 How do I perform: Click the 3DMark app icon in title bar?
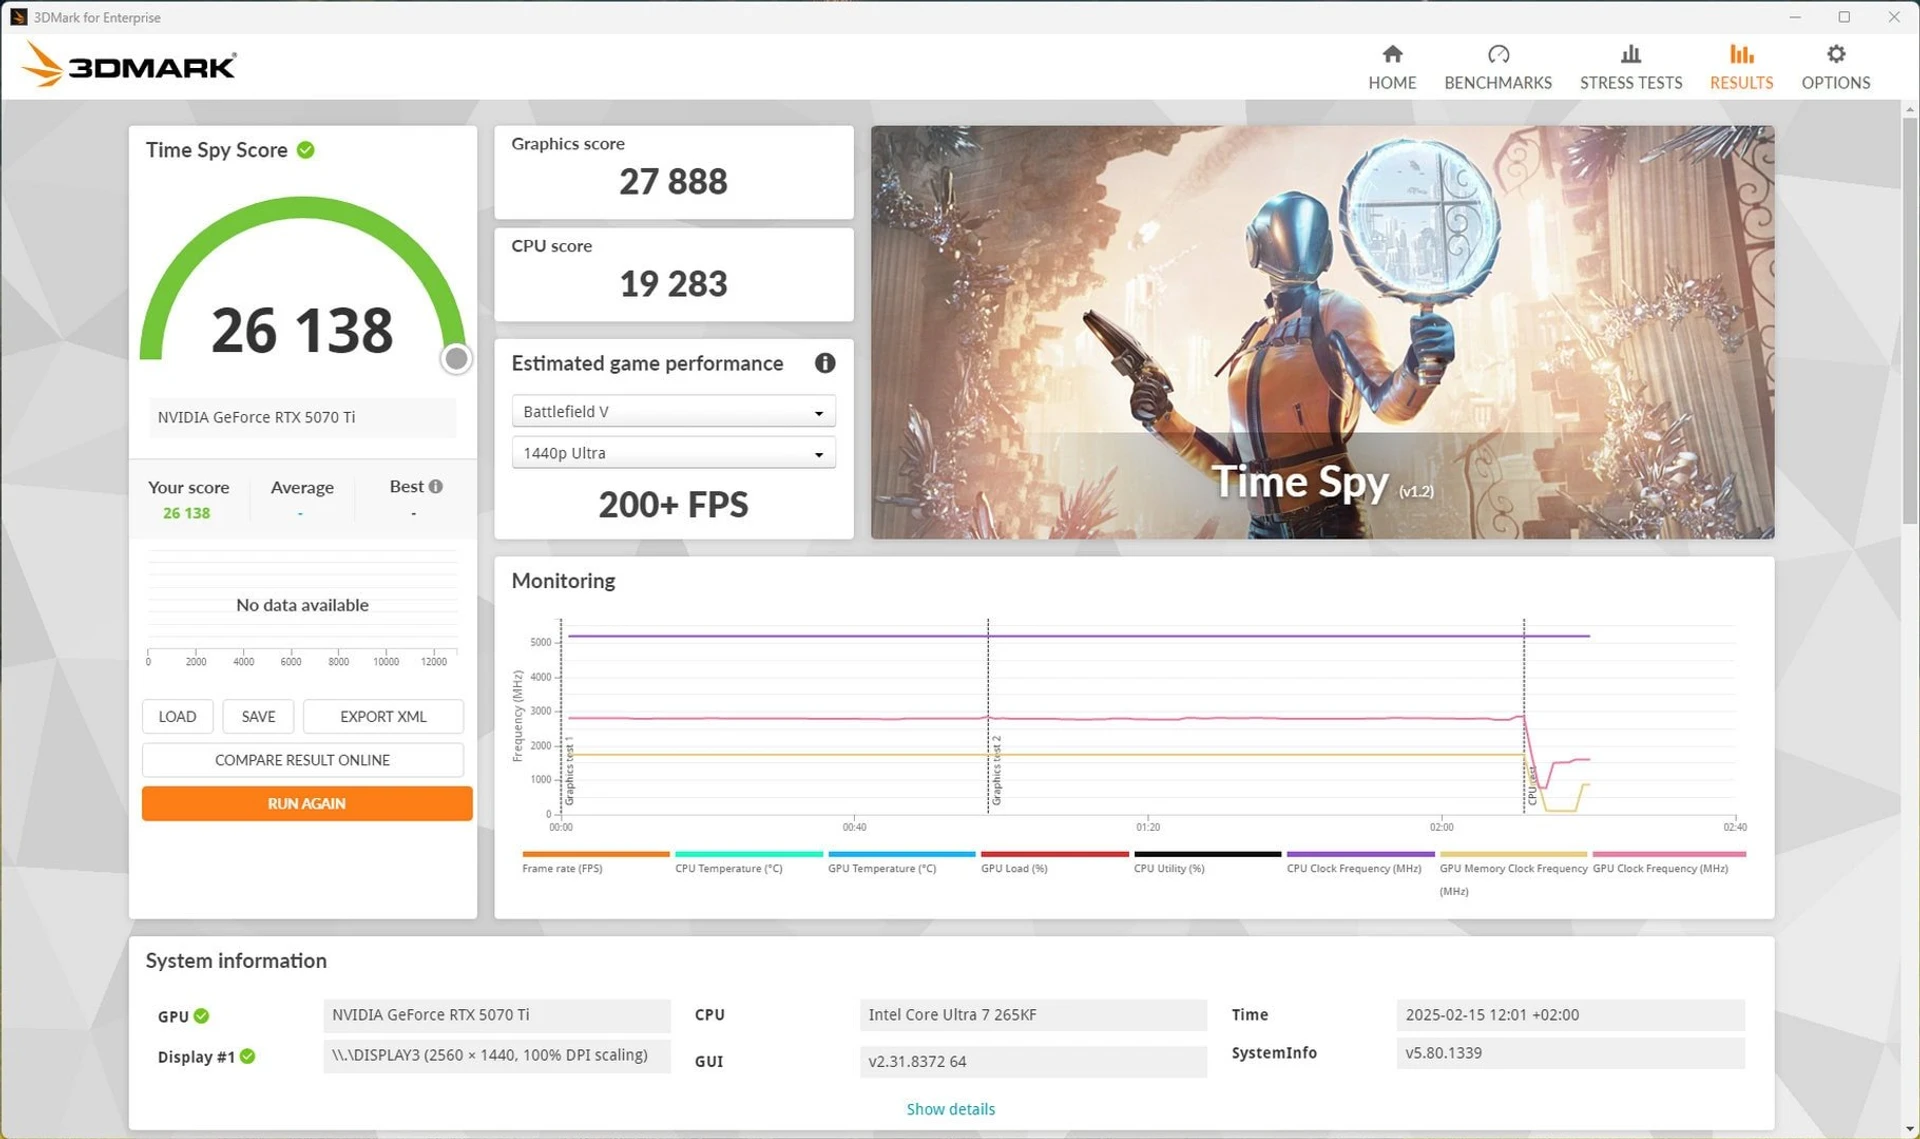[x=18, y=17]
